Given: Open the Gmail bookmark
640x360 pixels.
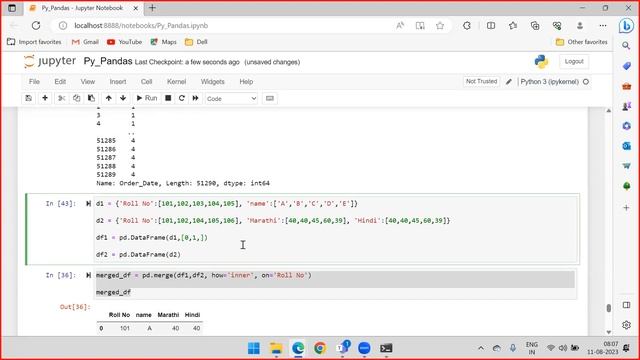Looking at the screenshot, I should click(x=85, y=42).
